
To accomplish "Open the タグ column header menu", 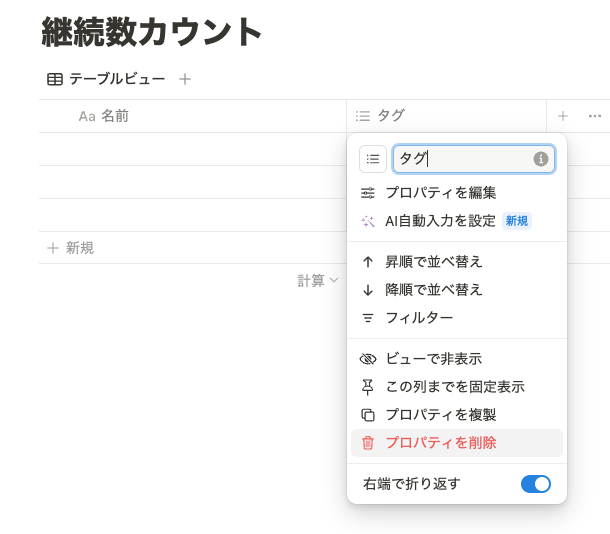I will (x=390, y=116).
